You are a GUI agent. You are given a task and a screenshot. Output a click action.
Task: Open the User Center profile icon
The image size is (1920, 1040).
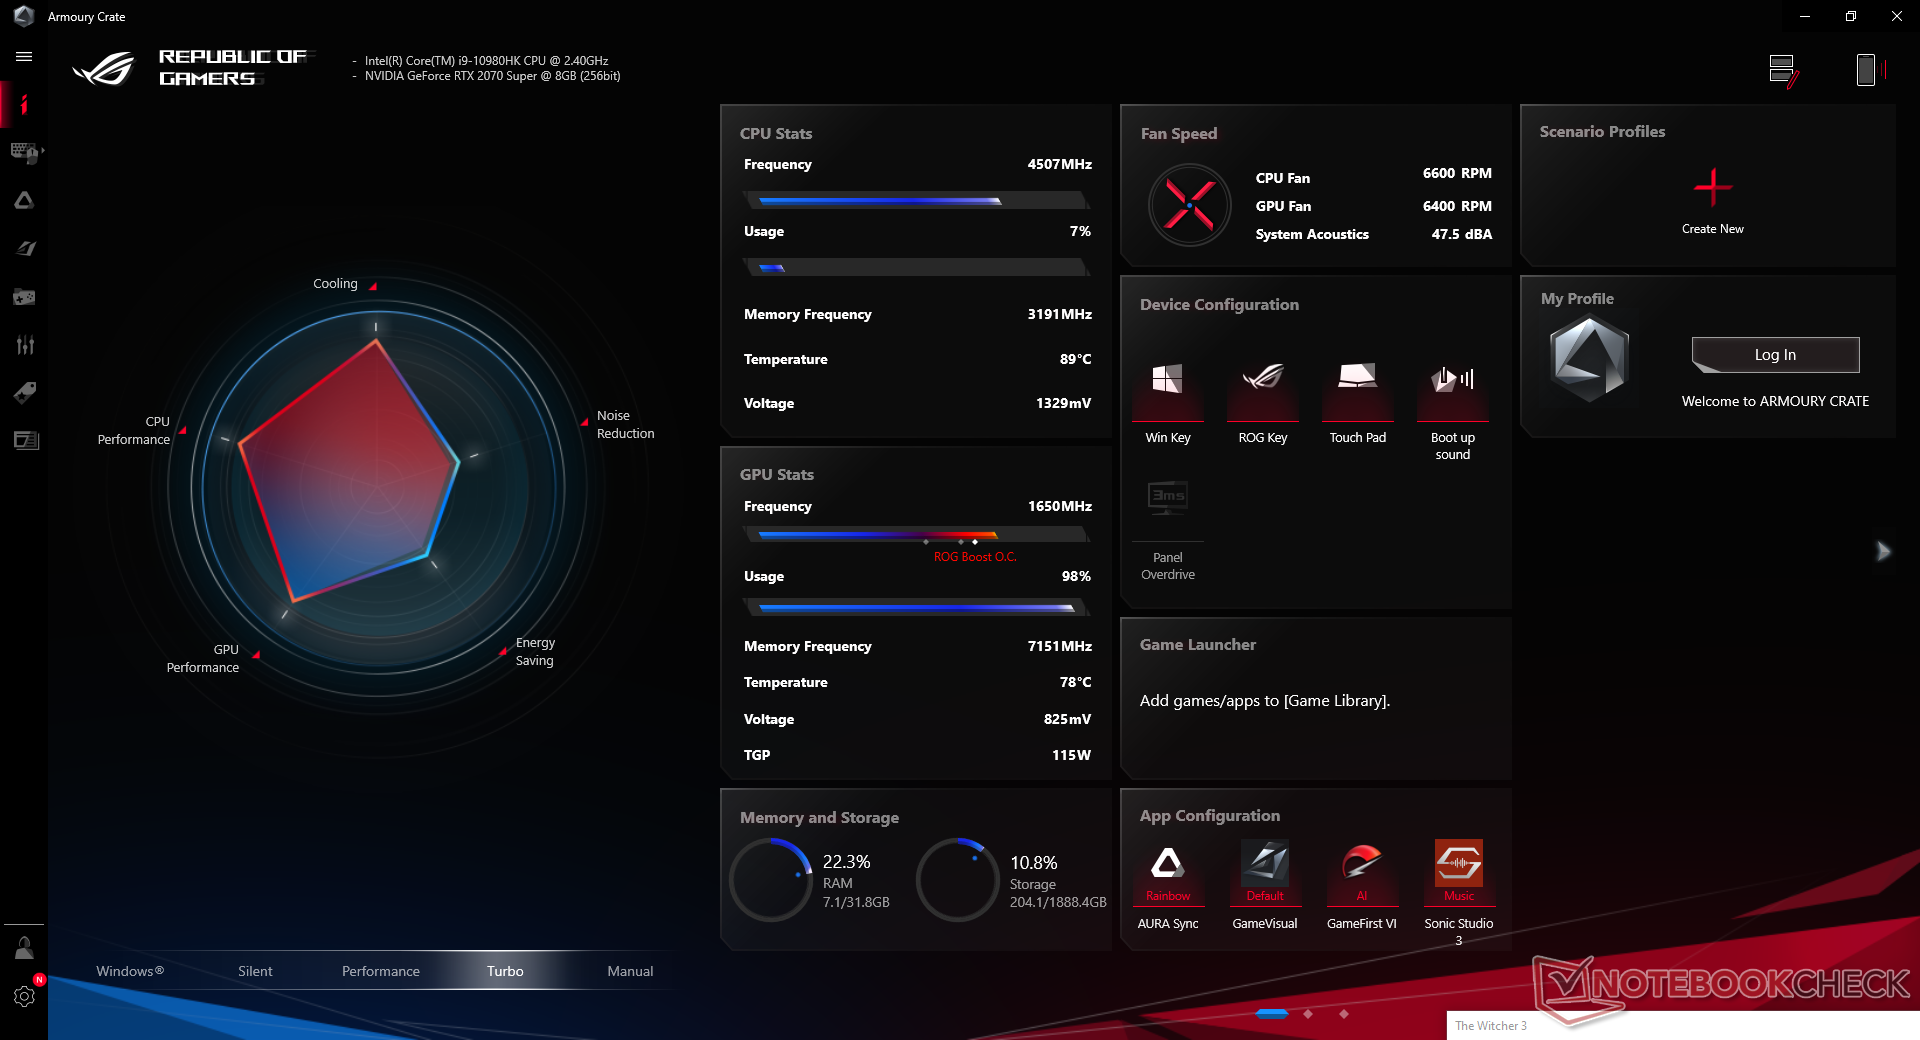pos(24,948)
